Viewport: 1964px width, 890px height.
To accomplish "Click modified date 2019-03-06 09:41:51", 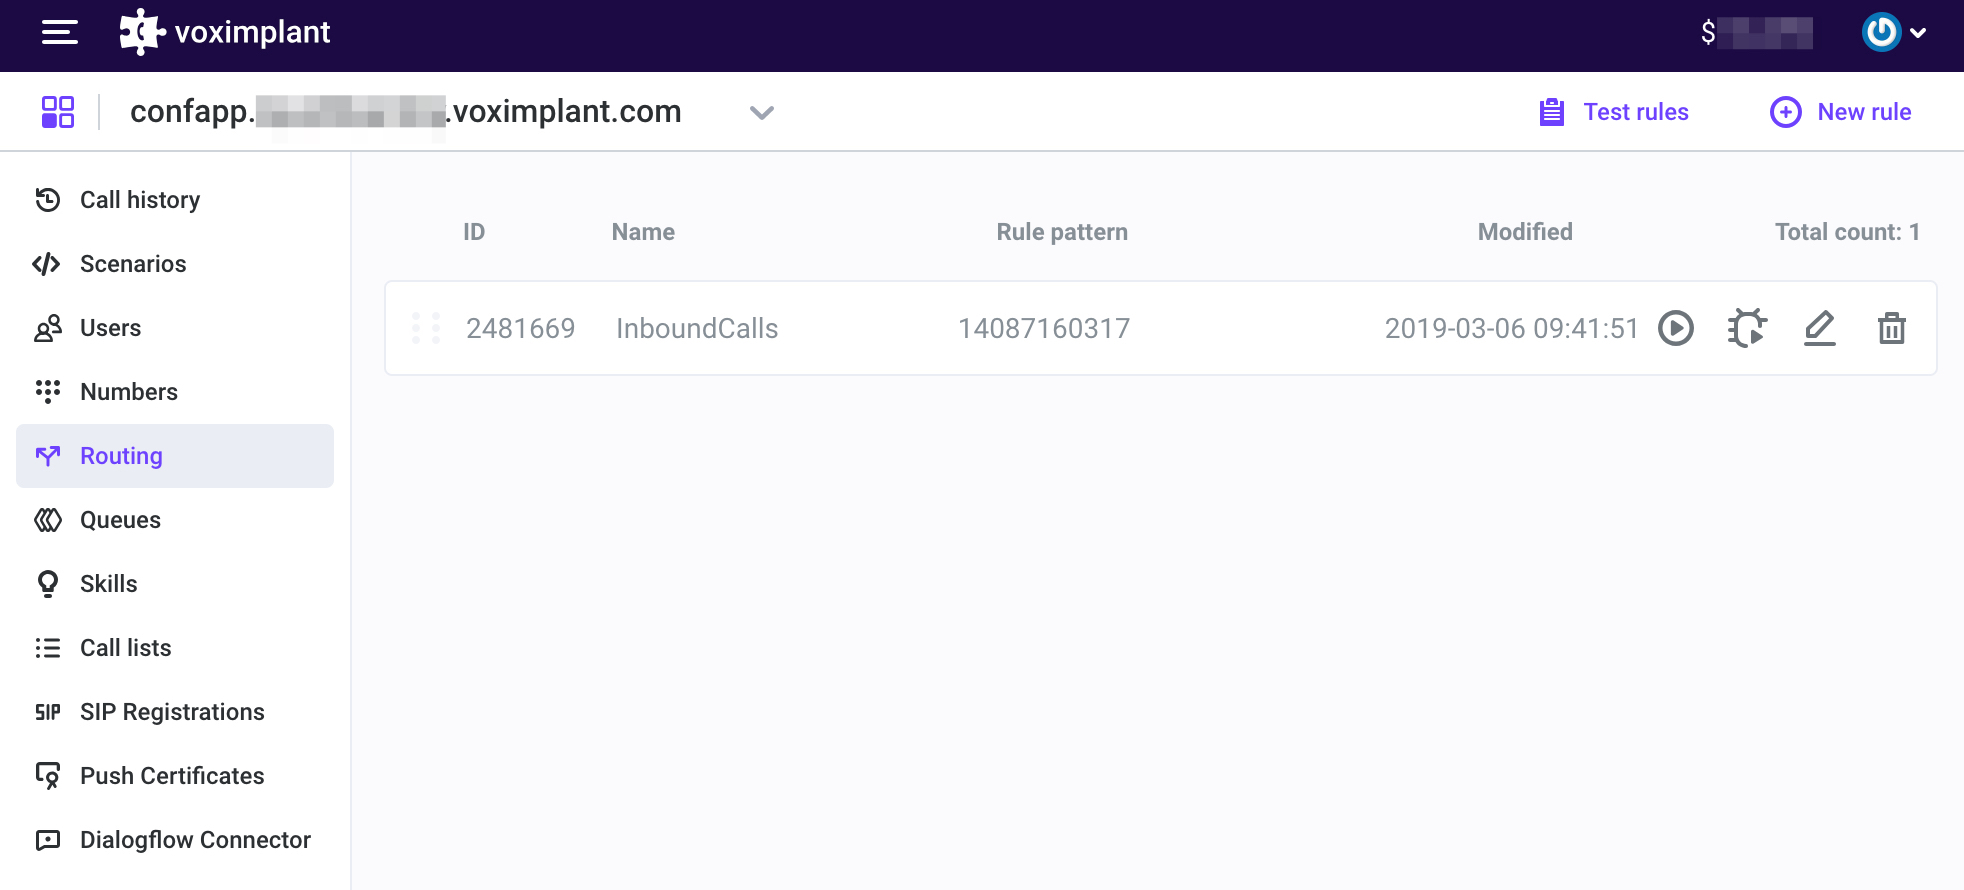I will (x=1512, y=328).
